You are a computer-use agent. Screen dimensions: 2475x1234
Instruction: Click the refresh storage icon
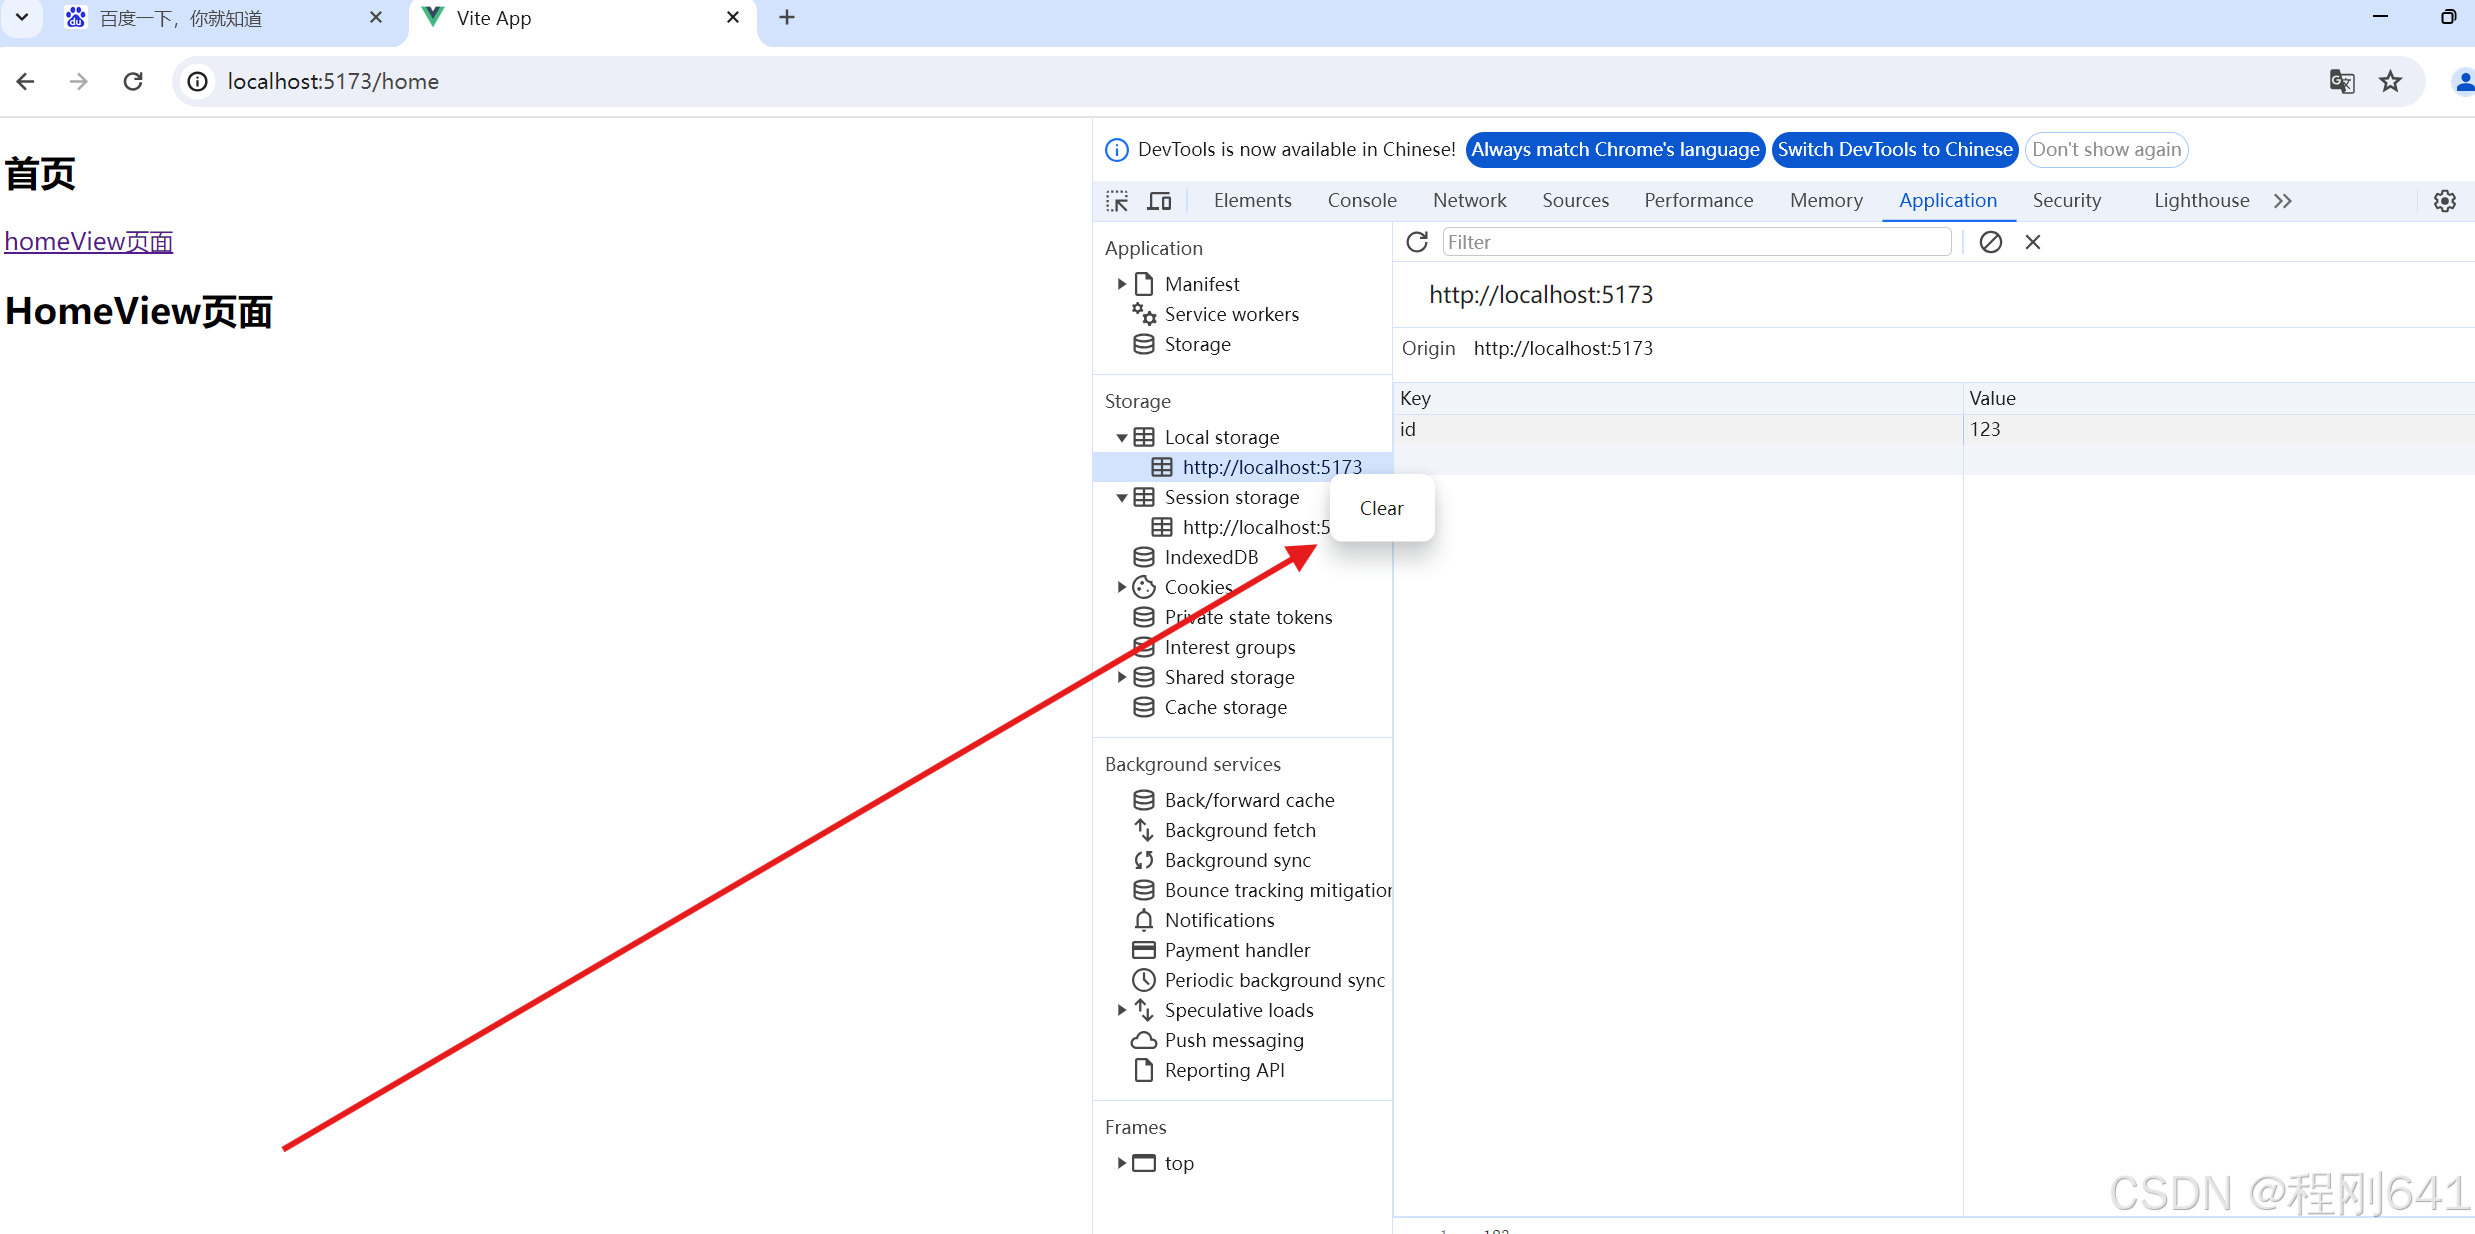click(x=1417, y=242)
